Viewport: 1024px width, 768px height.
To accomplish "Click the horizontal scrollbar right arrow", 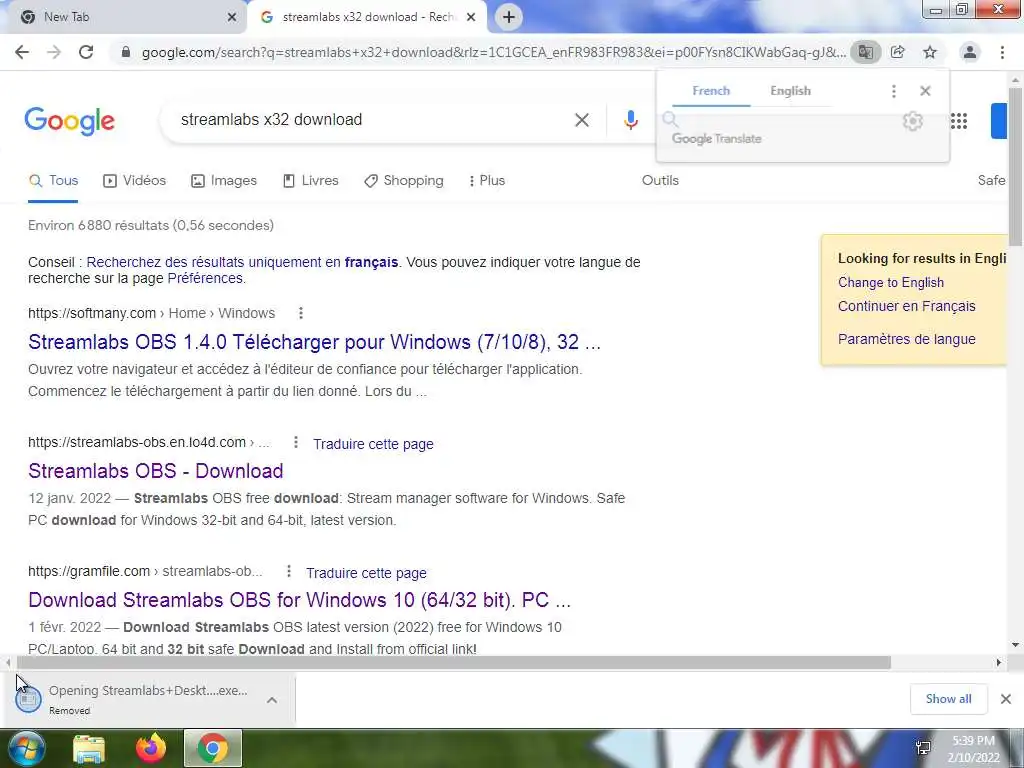I will coord(999,663).
